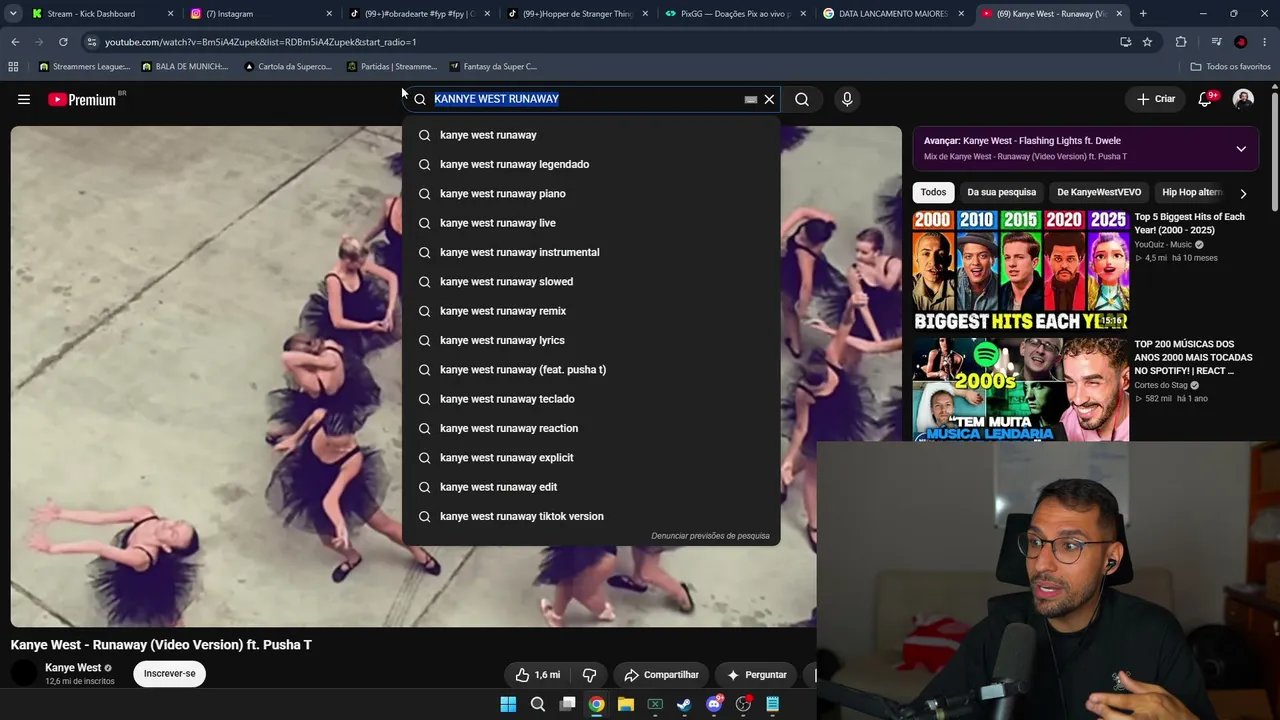Image resolution: width=1280 pixels, height=720 pixels.
Task: Open the account avatar menu
Action: click(x=1243, y=99)
